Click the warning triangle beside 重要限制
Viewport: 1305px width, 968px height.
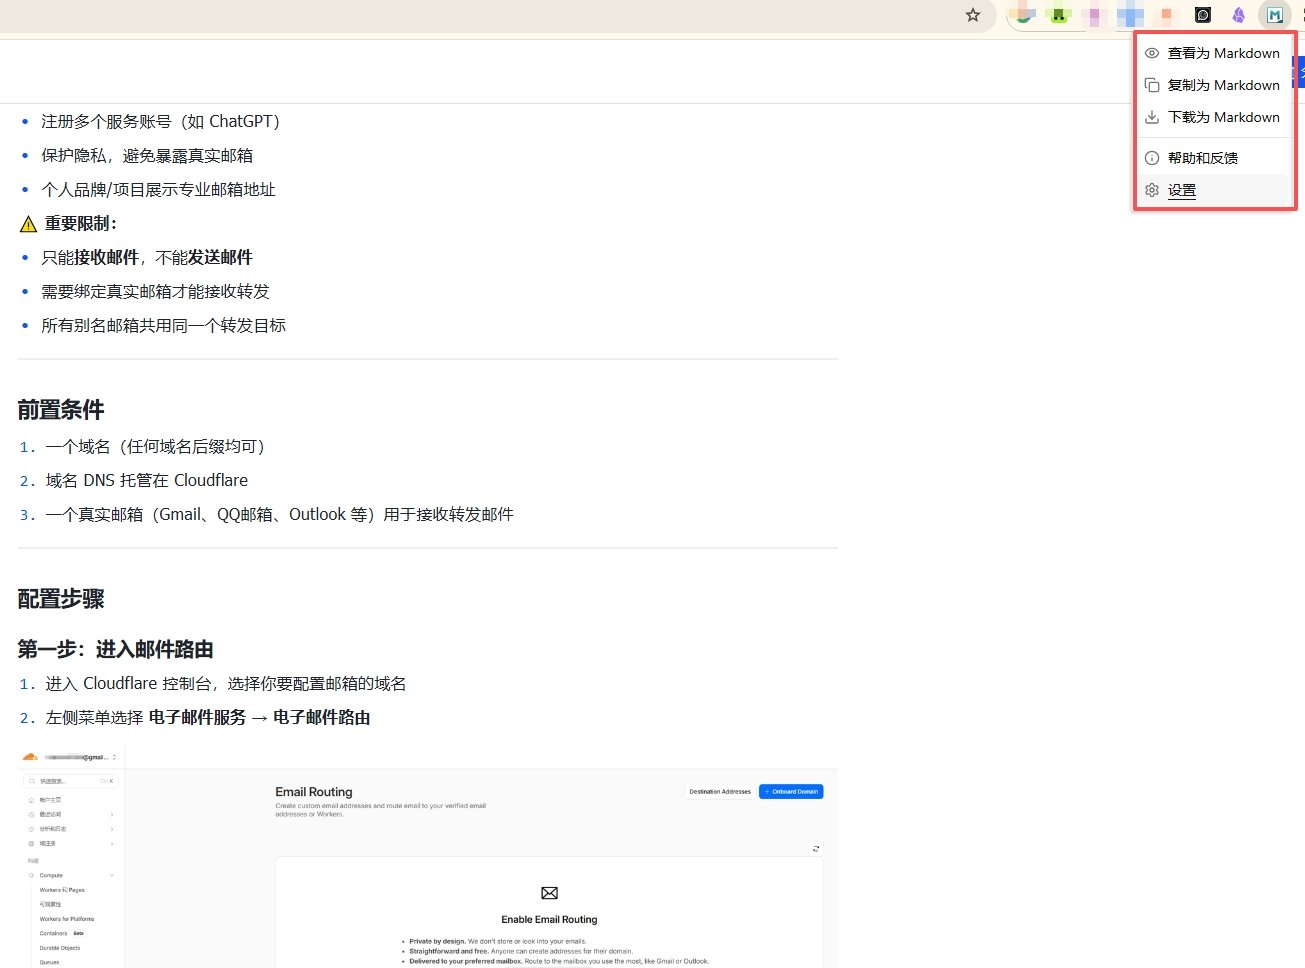28,224
